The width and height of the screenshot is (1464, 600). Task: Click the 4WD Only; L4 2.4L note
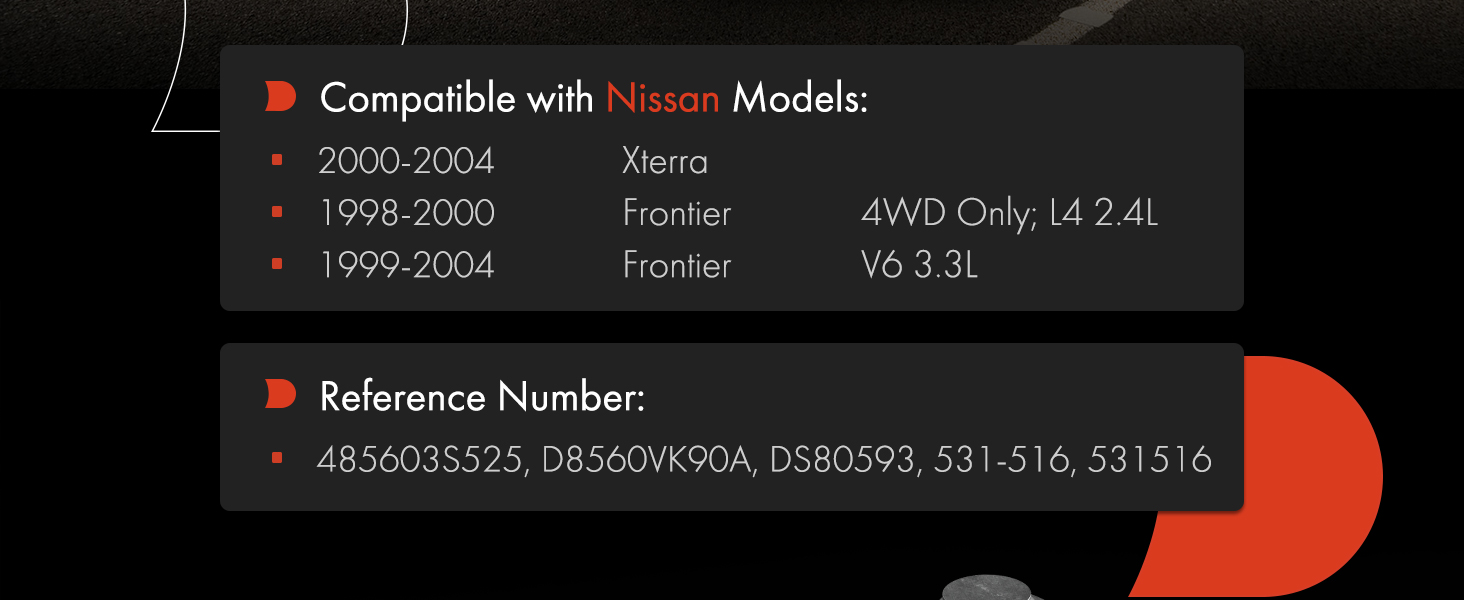point(1010,213)
